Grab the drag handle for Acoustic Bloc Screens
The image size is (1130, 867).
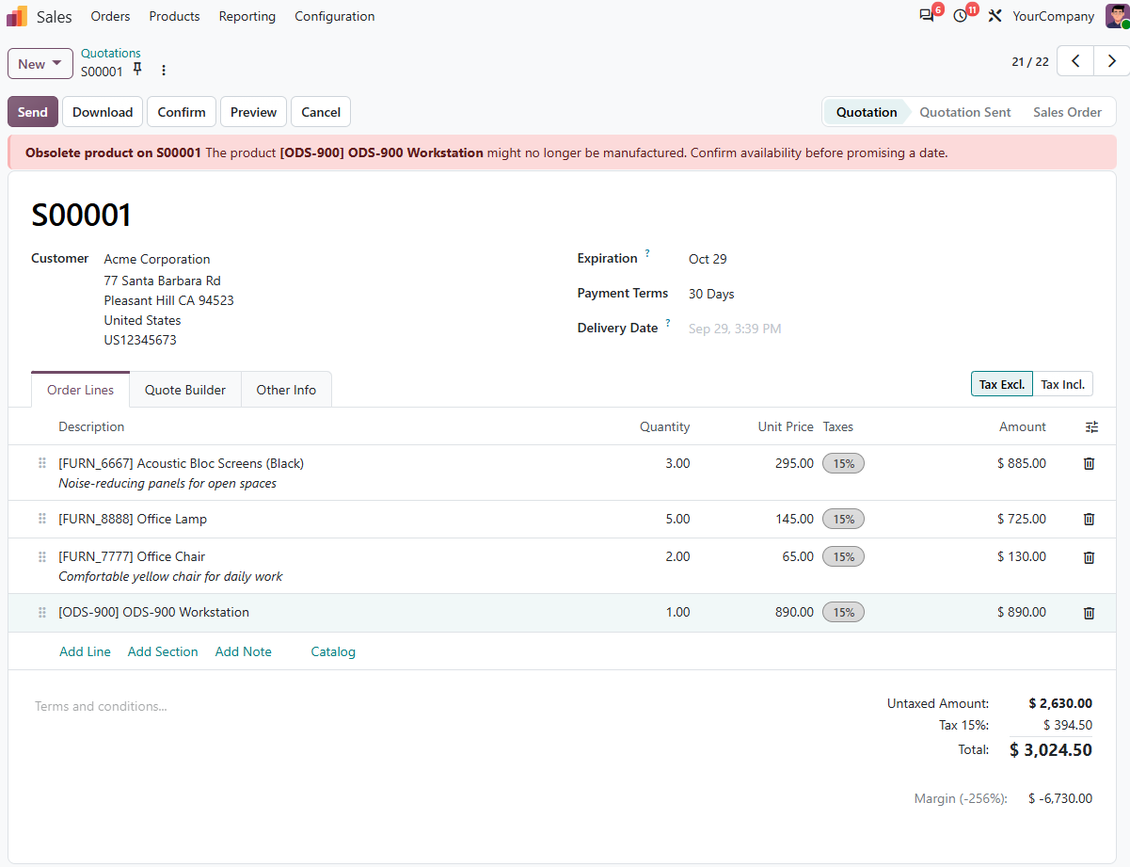(x=43, y=463)
